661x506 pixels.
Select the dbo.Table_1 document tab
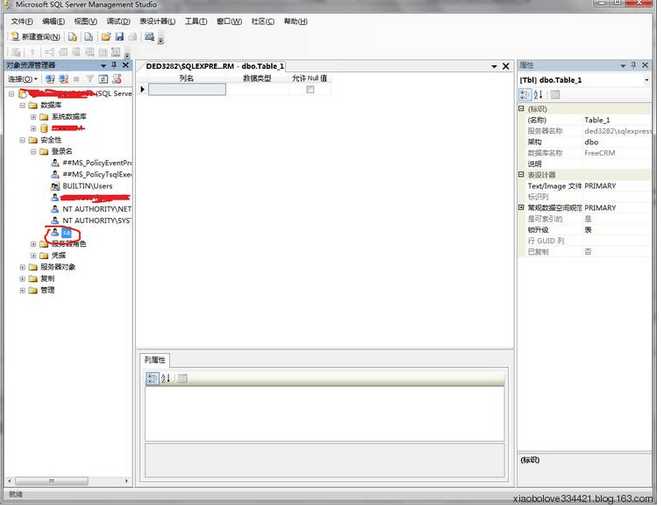[x=214, y=66]
